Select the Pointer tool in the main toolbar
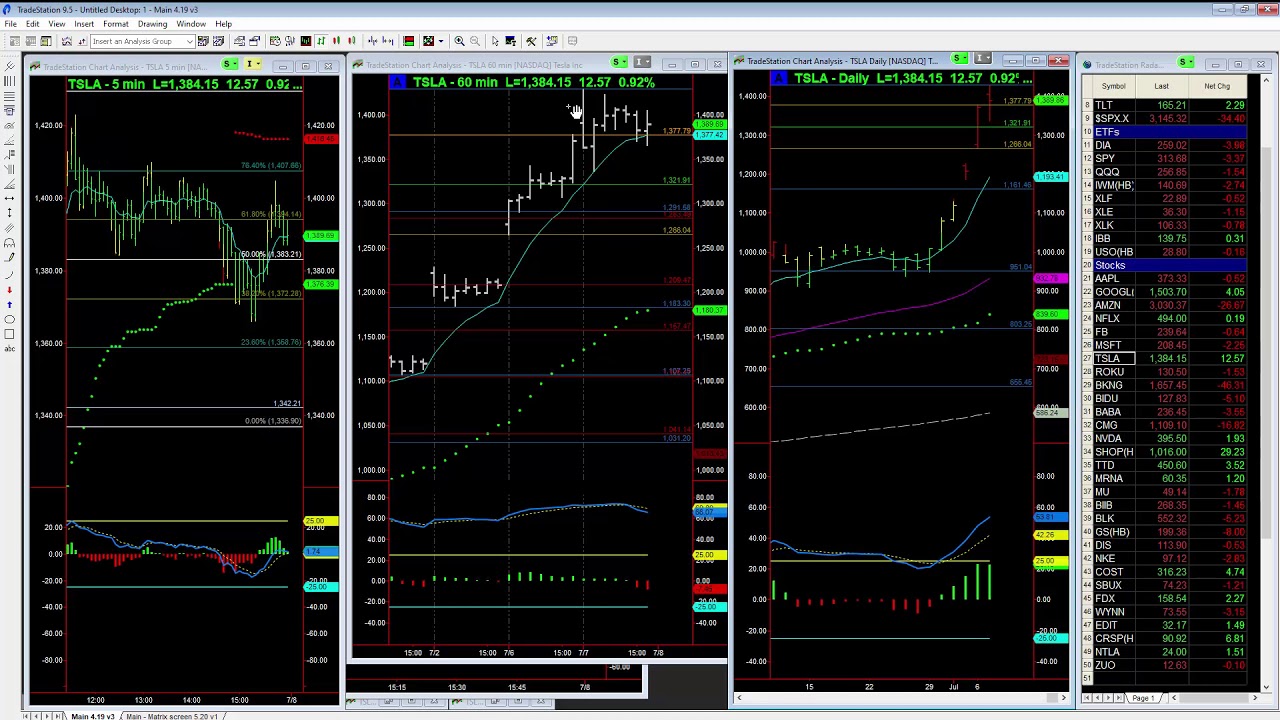Screen dimensions: 1280x720 [495, 41]
